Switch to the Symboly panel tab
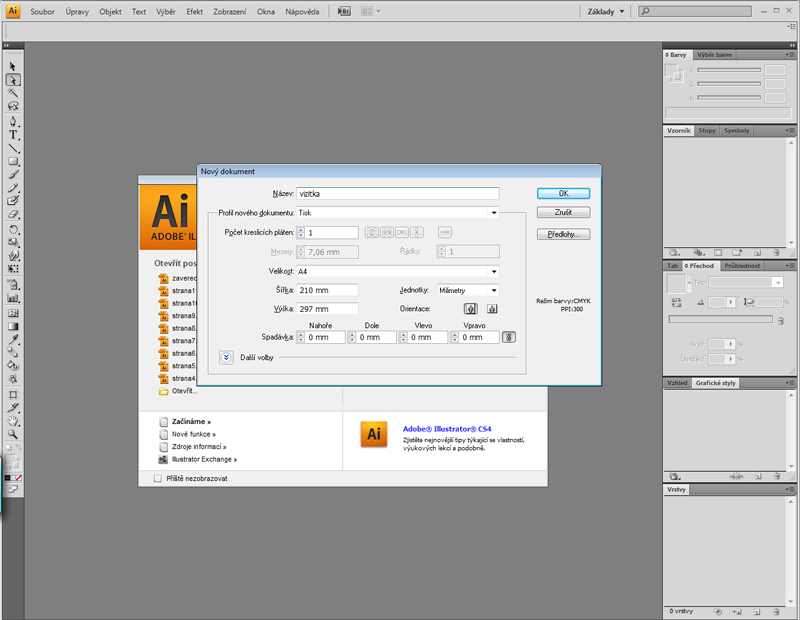 (737, 131)
